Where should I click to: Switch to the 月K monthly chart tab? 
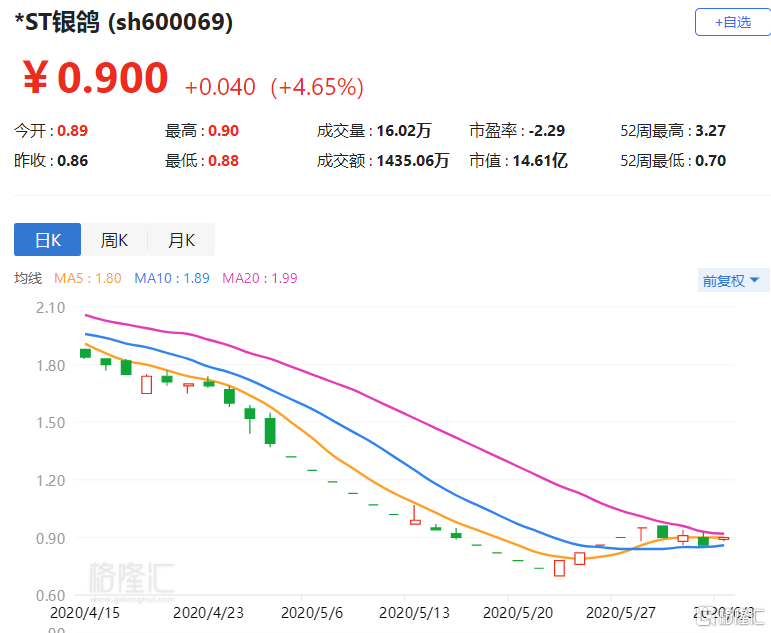coord(181,240)
